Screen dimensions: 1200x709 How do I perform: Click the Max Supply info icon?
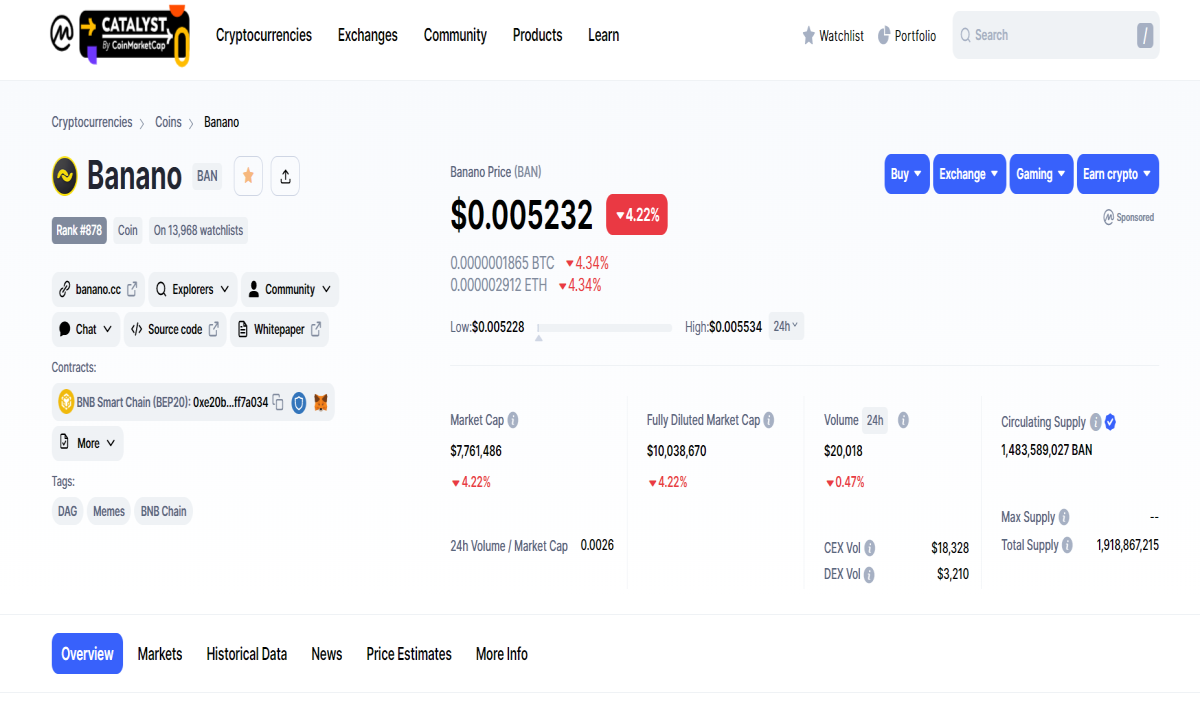pos(1064,517)
